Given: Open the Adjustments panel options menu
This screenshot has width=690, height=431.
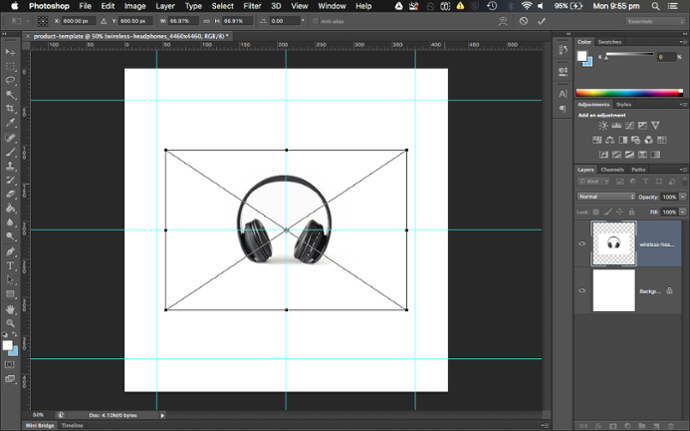Looking at the screenshot, I should (683, 104).
